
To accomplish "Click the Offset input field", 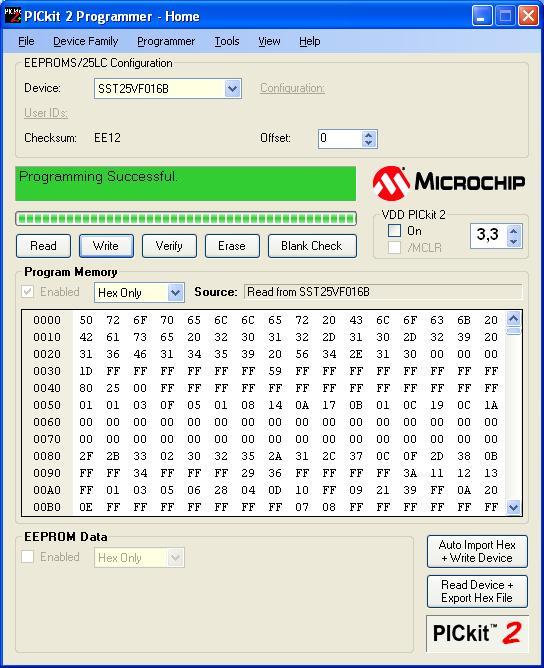I will [340, 139].
